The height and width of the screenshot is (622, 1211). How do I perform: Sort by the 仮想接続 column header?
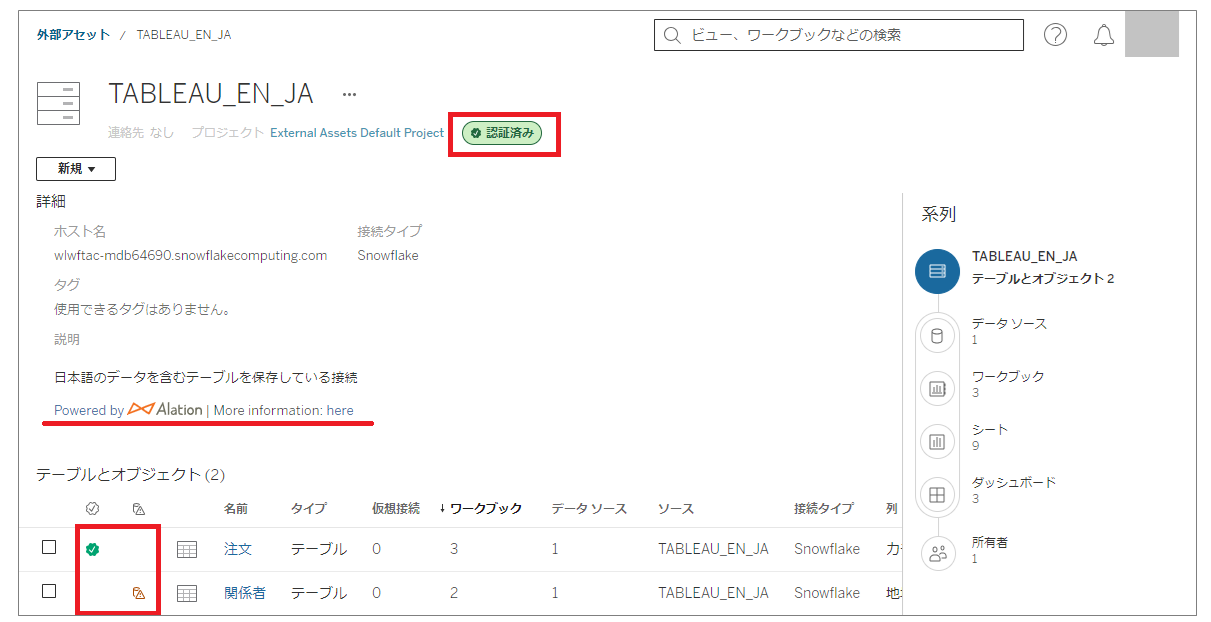pyautogui.click(x=396, y=509)
